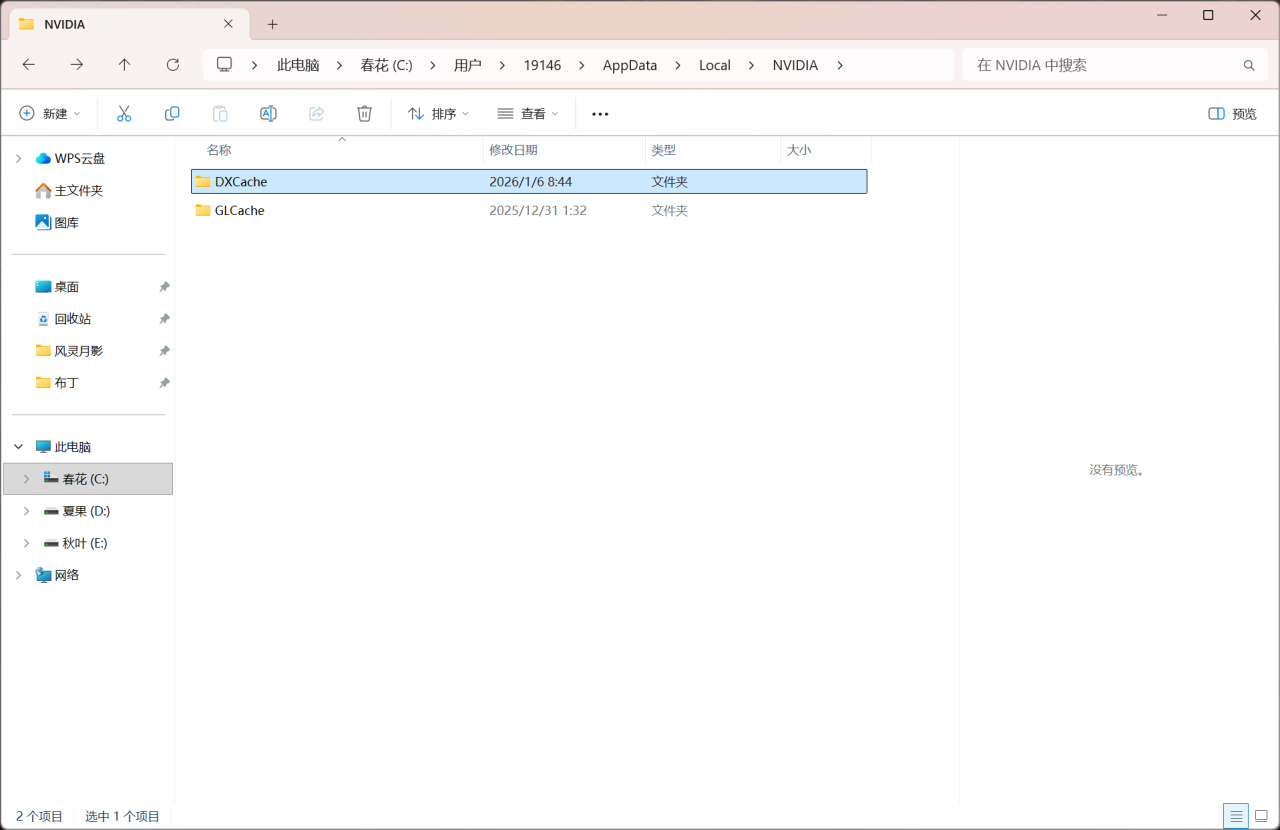Collapse the 此电脑 tree node
1280x830 pixels.
19,447
